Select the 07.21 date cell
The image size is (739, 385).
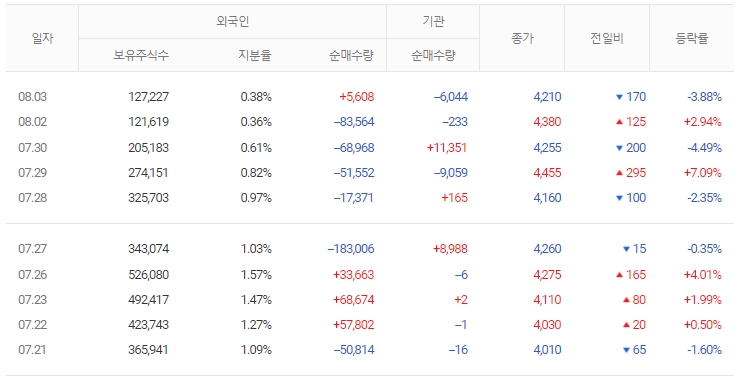tap(33, 349)
